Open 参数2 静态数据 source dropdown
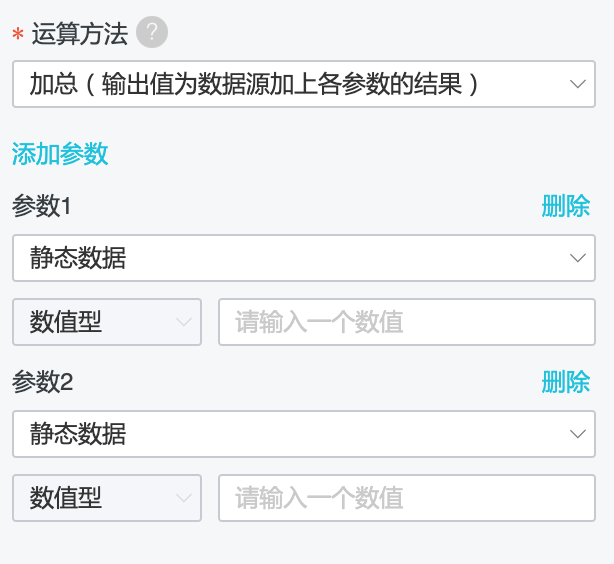This screenshot has width=614, height=564. coord(304,434)
